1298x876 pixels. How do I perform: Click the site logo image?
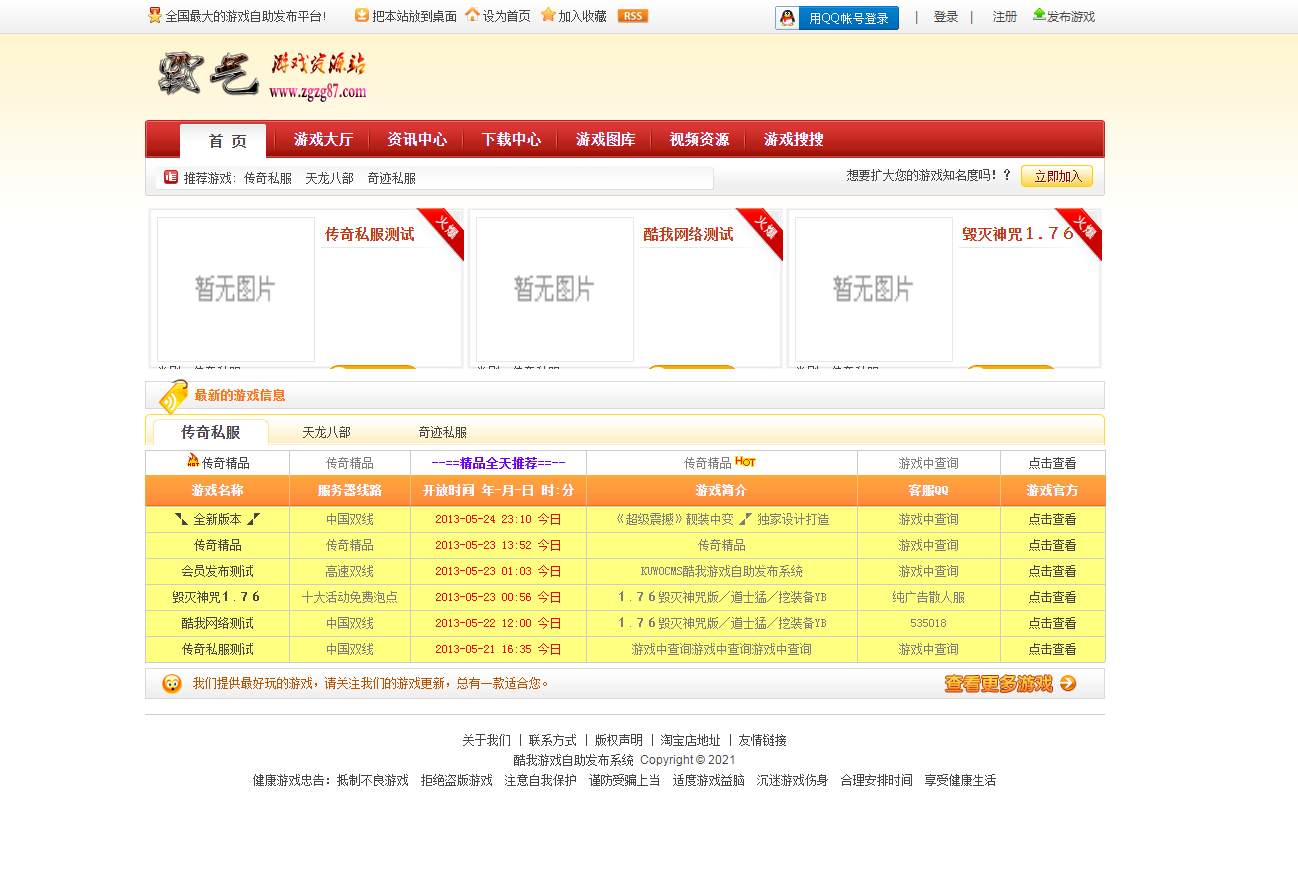pos(262,76)
